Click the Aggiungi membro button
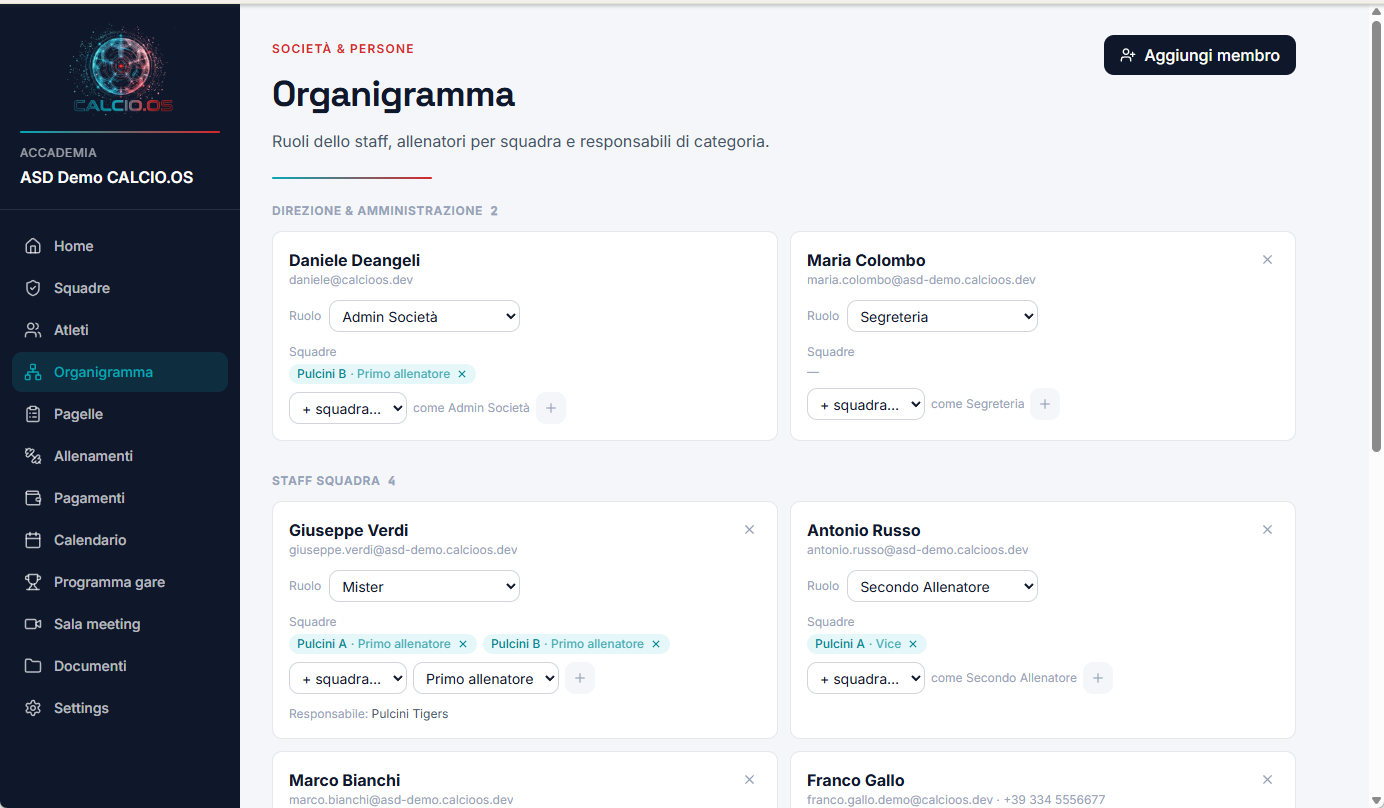 coord(1199,55)
